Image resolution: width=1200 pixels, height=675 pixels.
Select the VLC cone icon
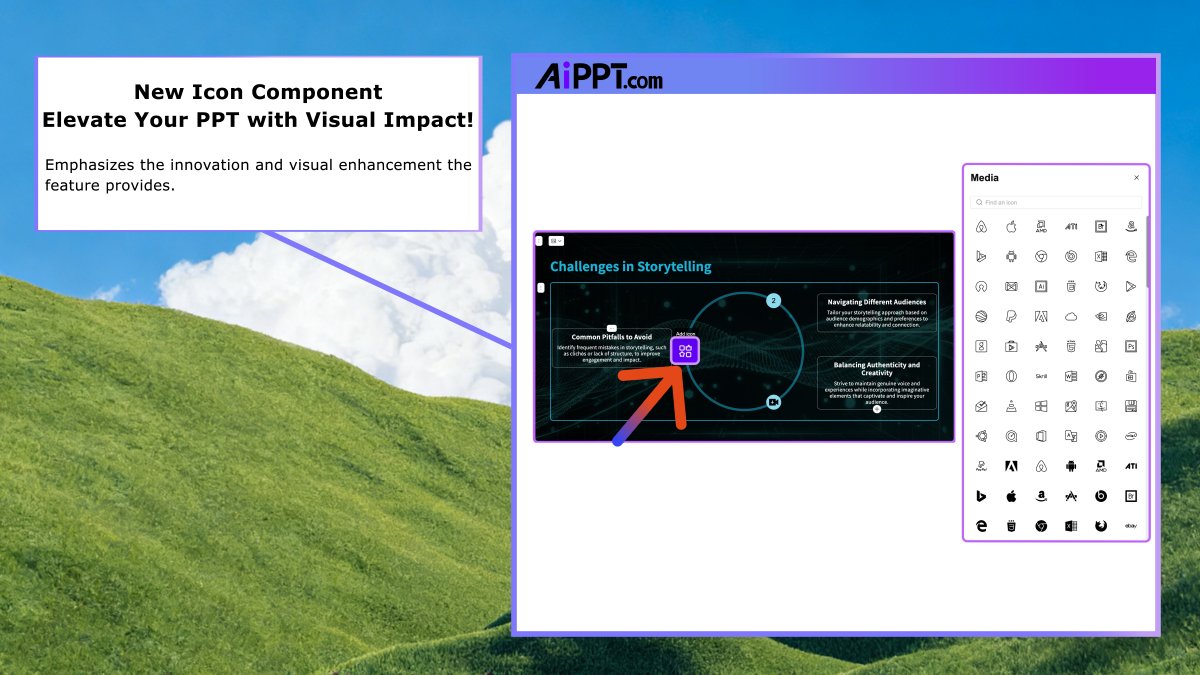pyautogui.click(x=1011, y=406)
